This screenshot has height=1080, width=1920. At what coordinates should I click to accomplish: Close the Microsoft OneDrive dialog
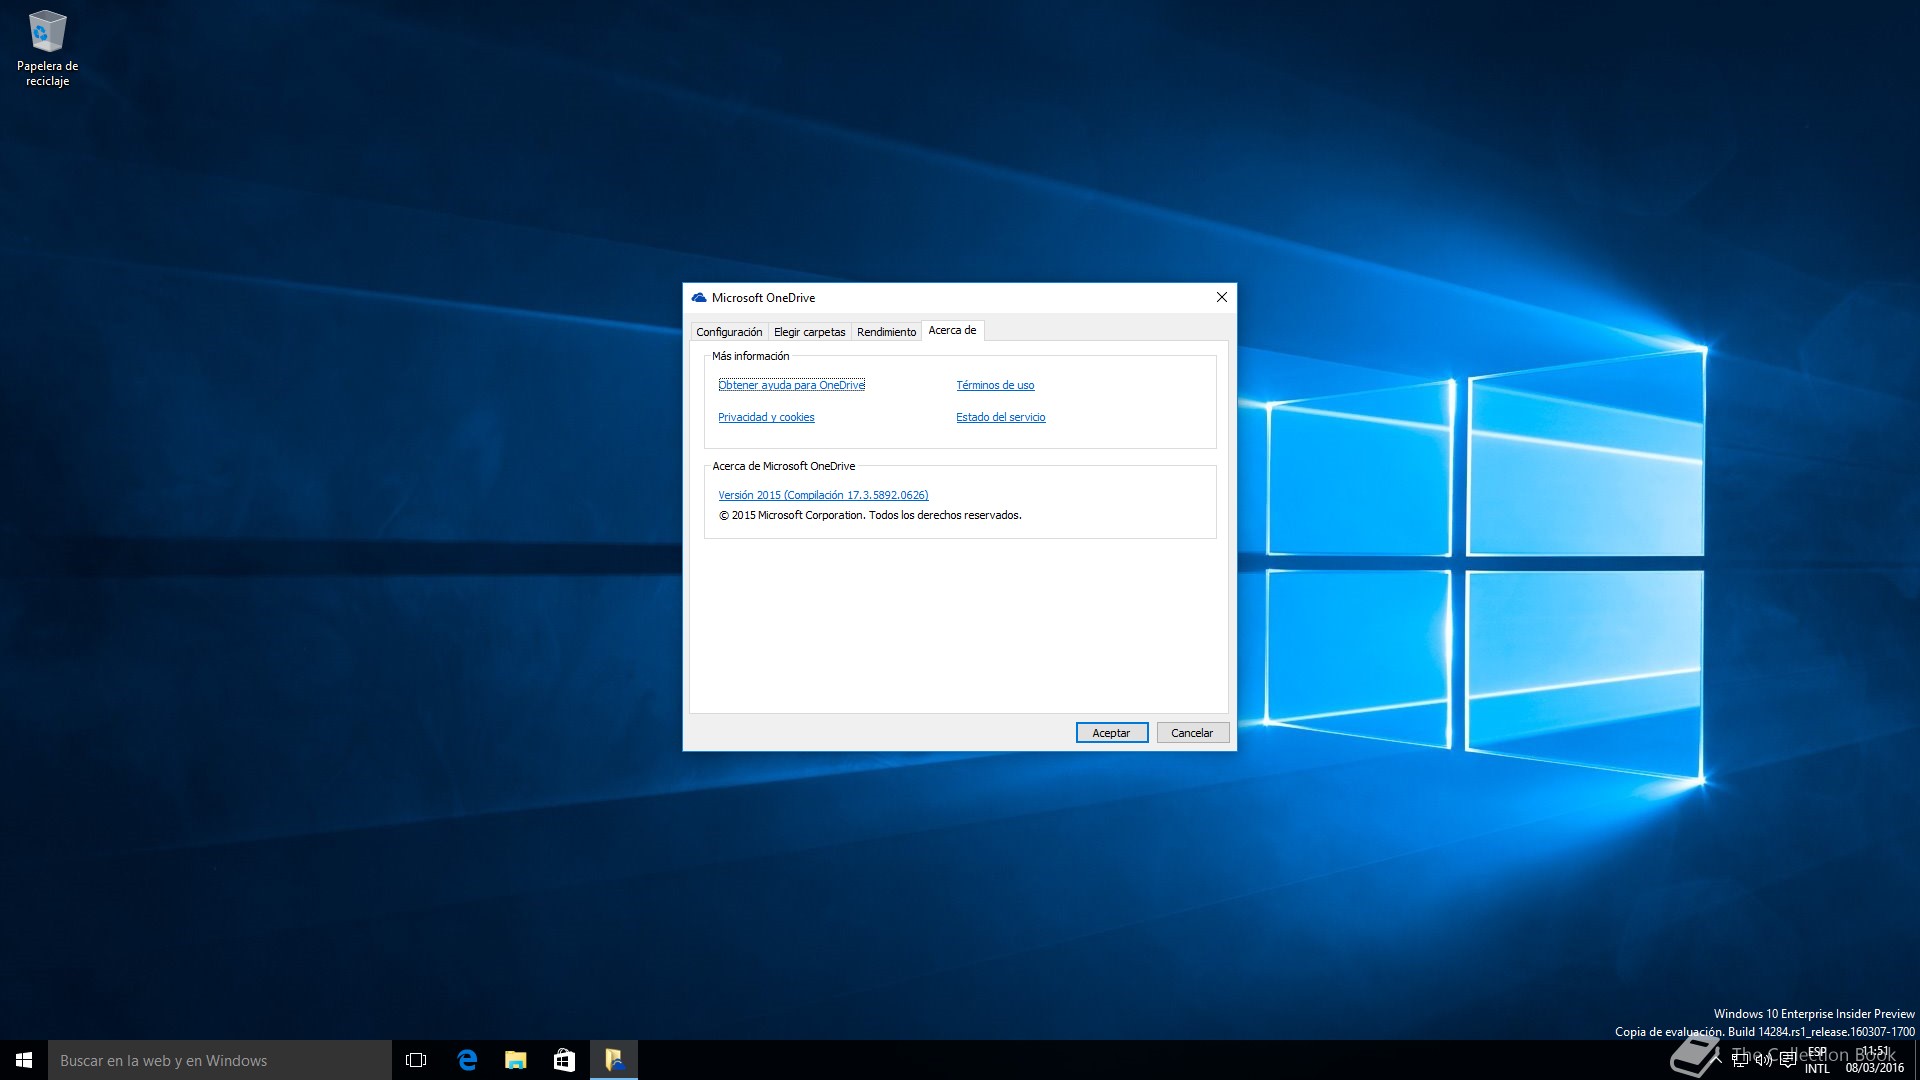pos(1221,297)
